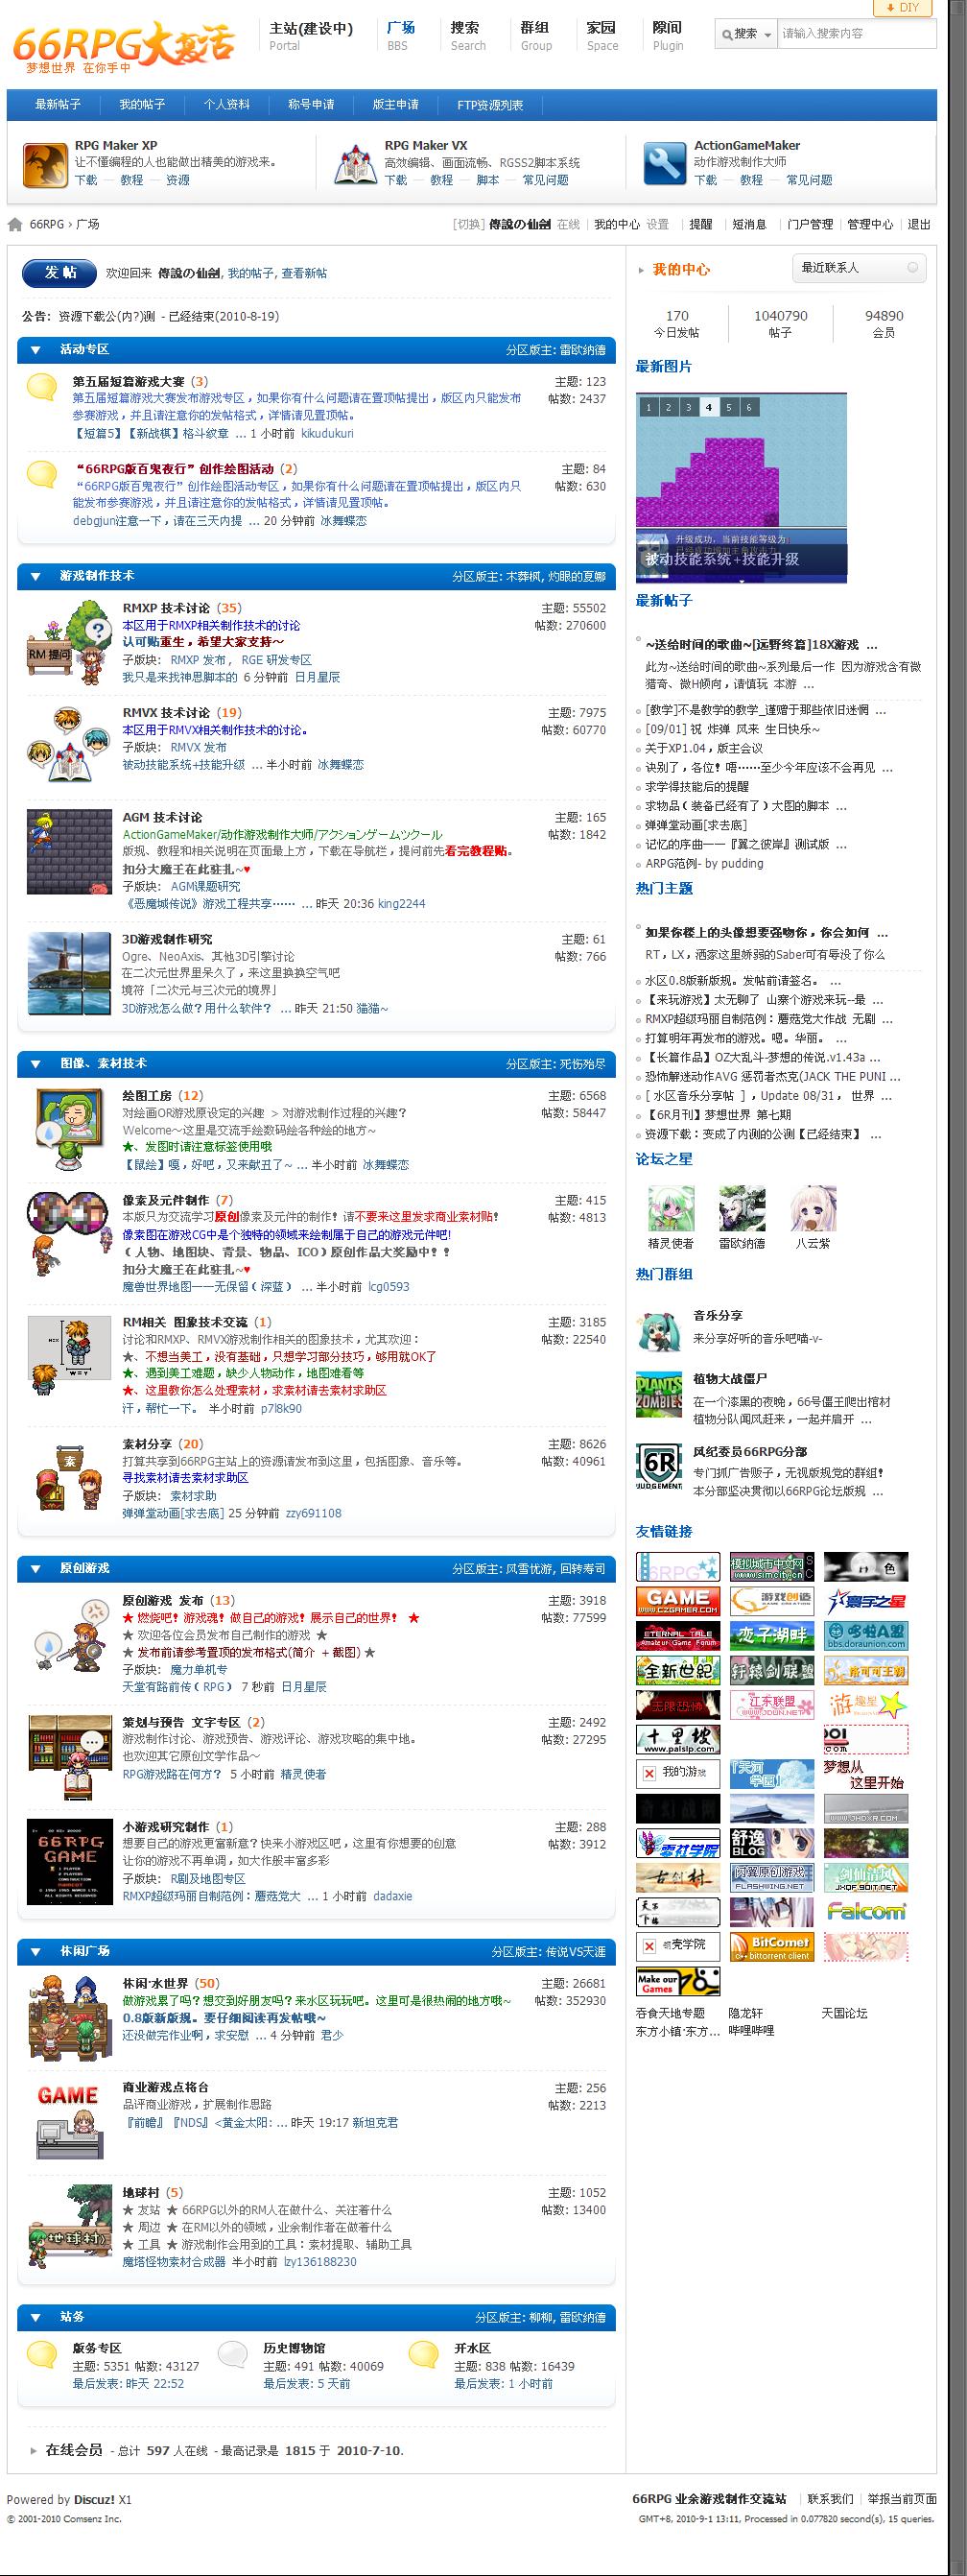Image resolution: width=967 pixels, height=2576 pixels.
Task: Collapse the 游戏制作技术 section
Action: coord(36,576)
